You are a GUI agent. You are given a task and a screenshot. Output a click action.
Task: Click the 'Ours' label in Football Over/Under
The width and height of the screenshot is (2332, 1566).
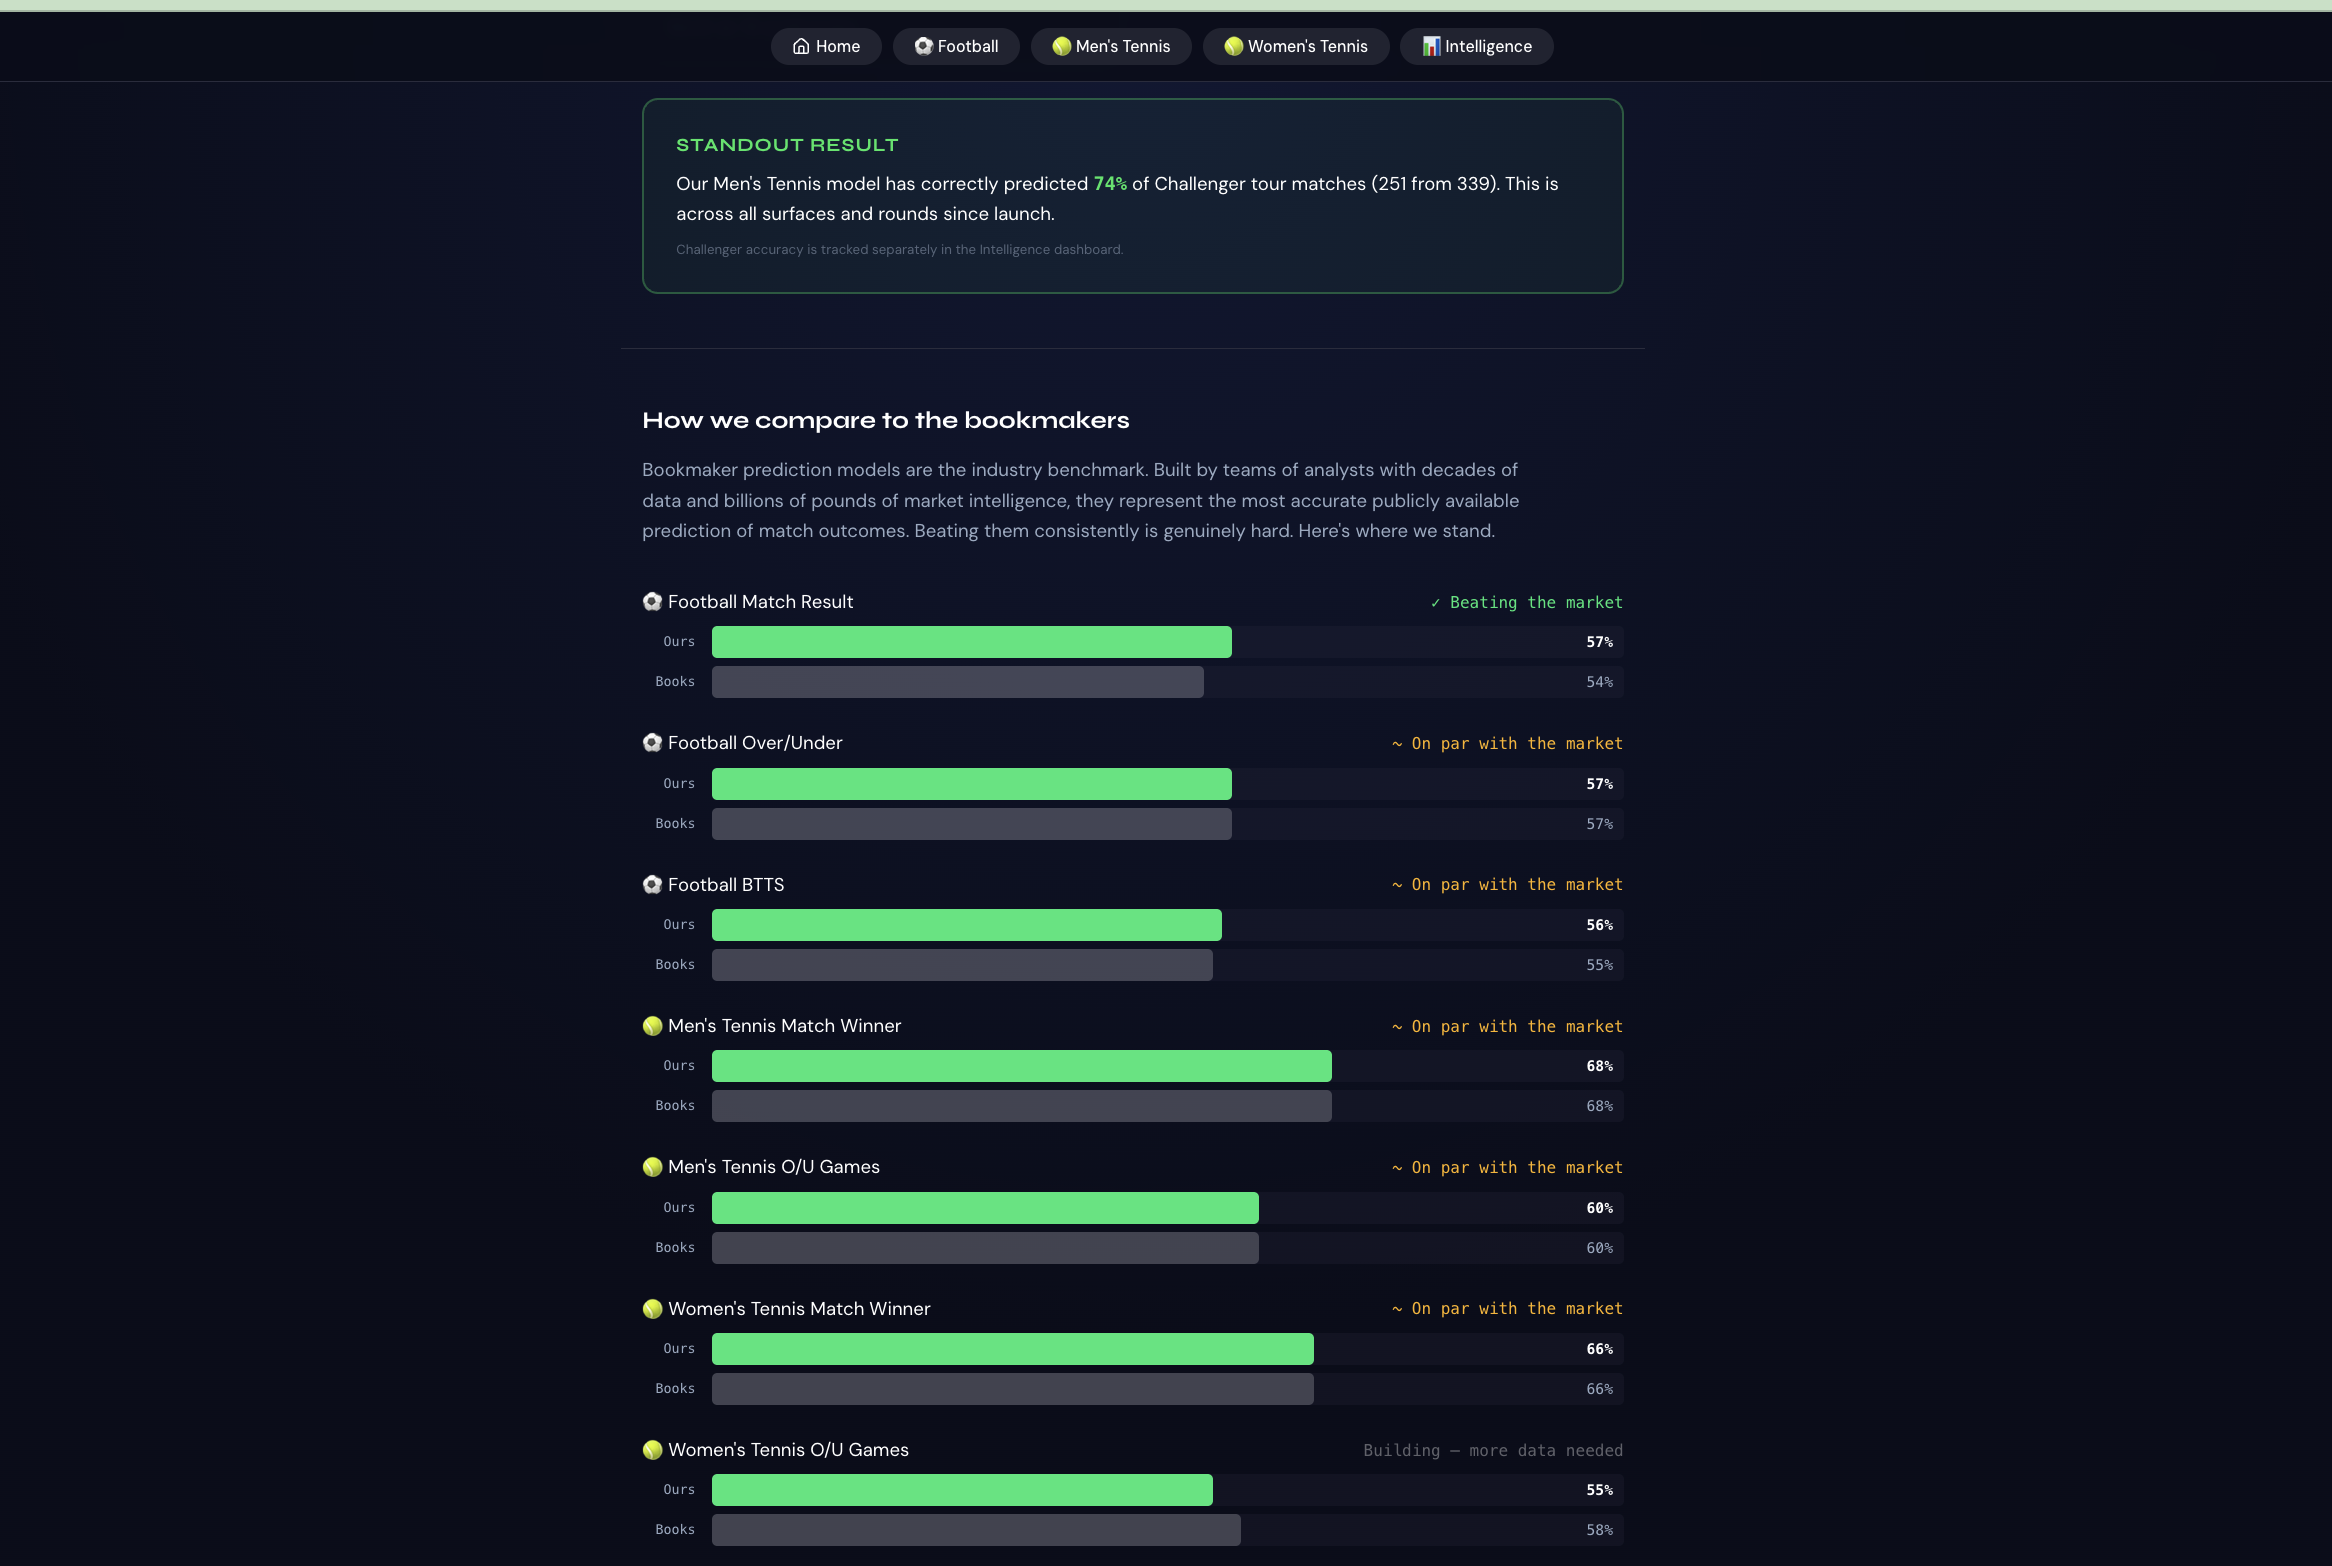coord(679,784)
